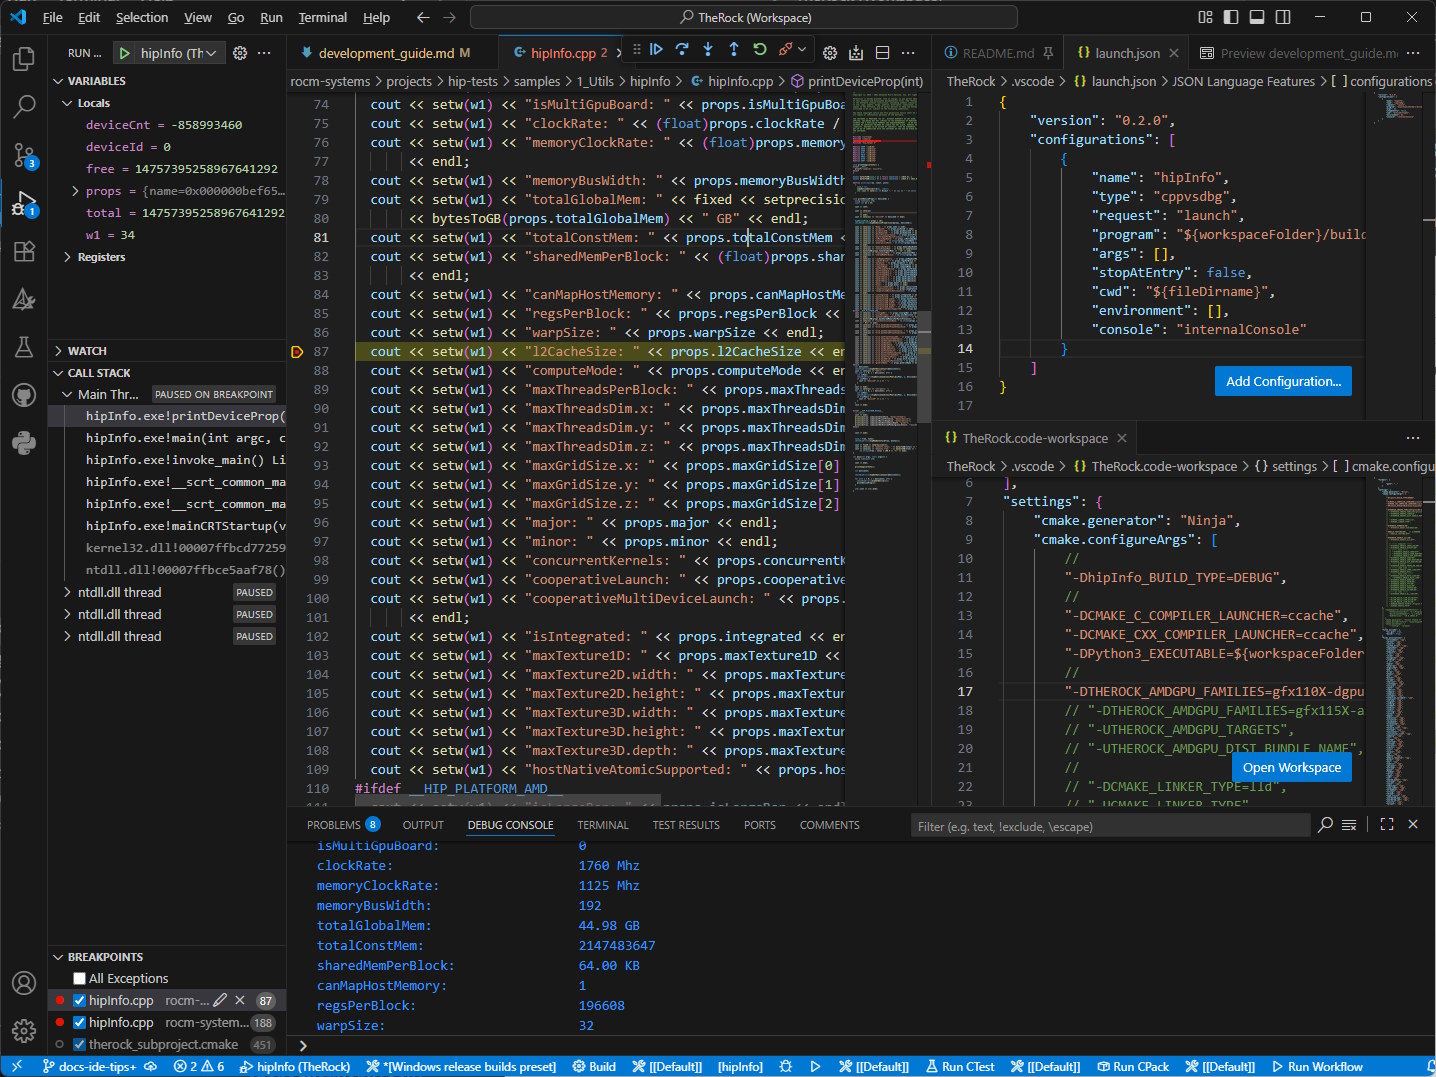Click Build in the status bar
Image resolution: width=1436 pixels, height=1077 pixels.
[x=594, y=1067]
